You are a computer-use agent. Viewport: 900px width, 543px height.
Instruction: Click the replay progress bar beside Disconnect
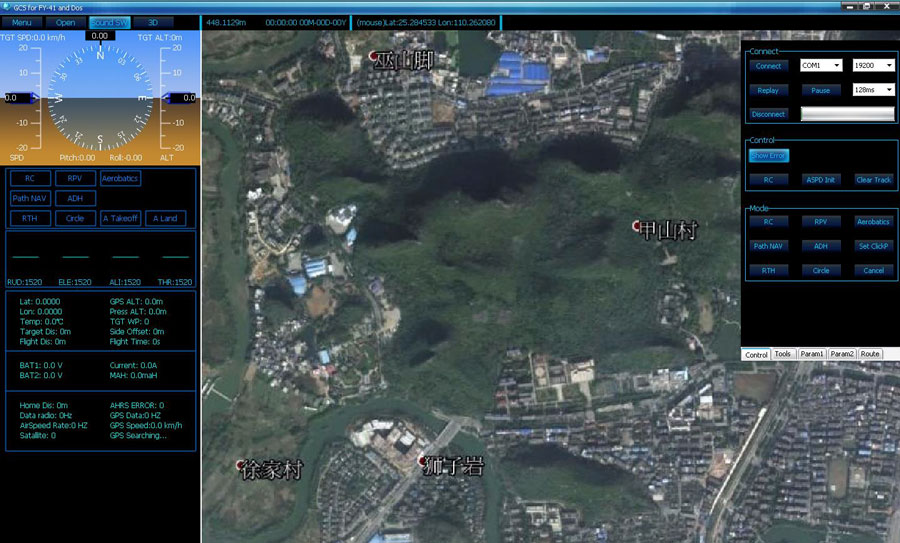[x=847, y=114]
